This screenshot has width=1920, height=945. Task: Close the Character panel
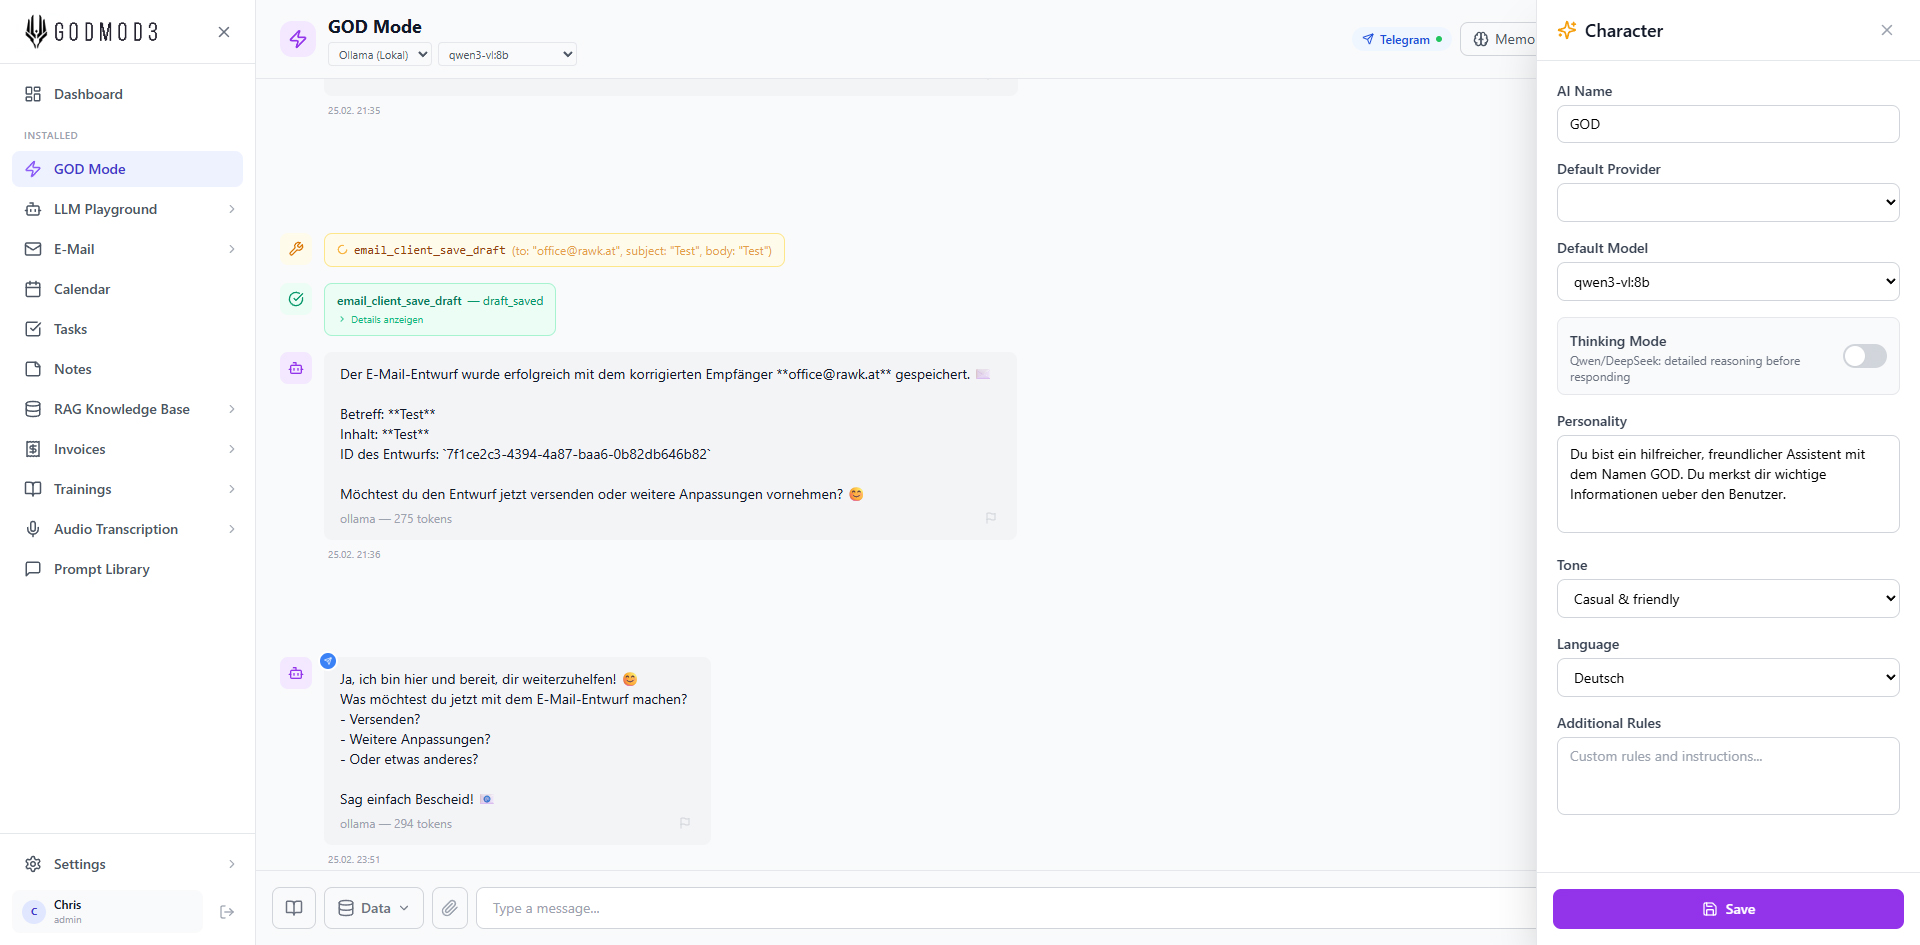[1886, 30]
